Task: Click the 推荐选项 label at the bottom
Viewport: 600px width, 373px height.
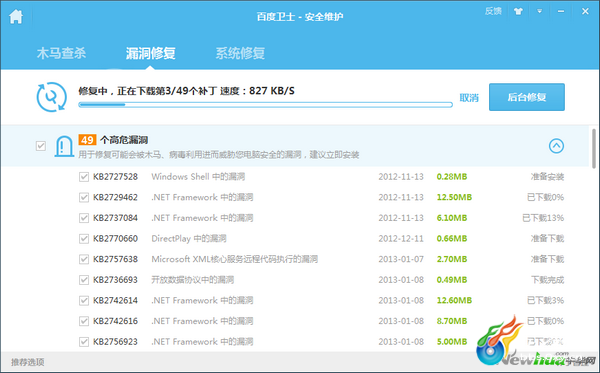Action: click(x=28, y=362)
